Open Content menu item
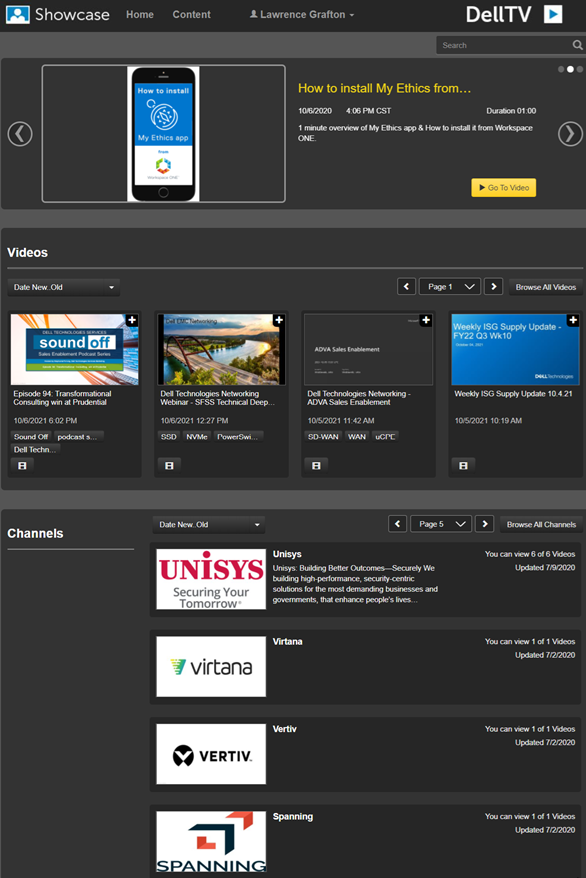Screen dimensions: 586x878 click(191, 15)
